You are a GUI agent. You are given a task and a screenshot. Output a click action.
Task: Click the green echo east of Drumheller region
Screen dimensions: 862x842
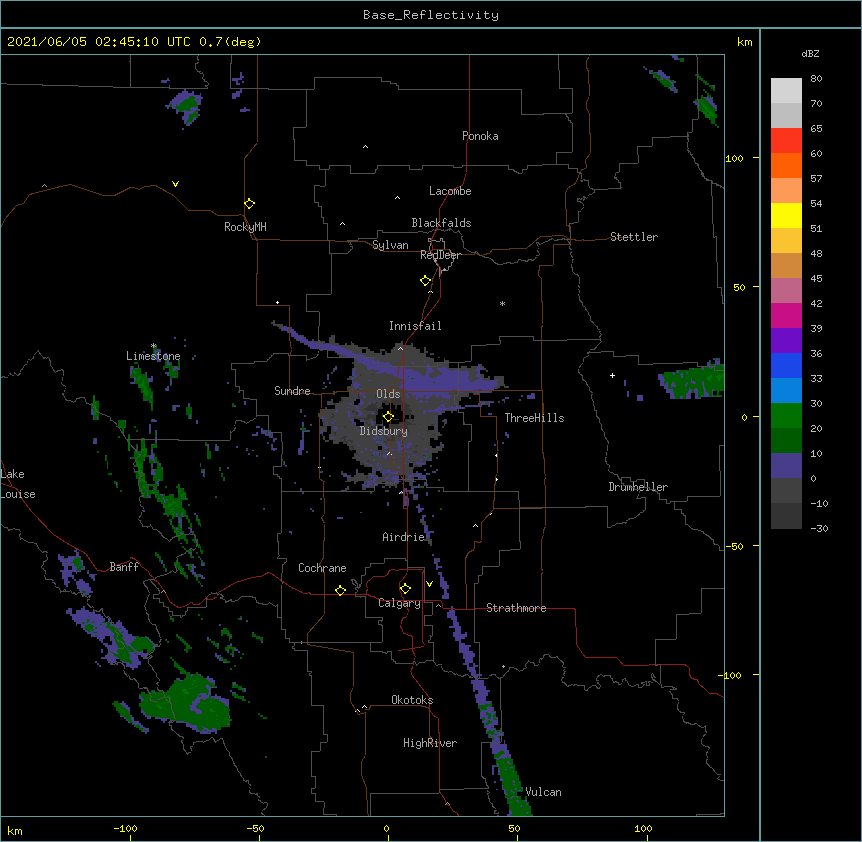pyautogui.click(x=694, y=380)
